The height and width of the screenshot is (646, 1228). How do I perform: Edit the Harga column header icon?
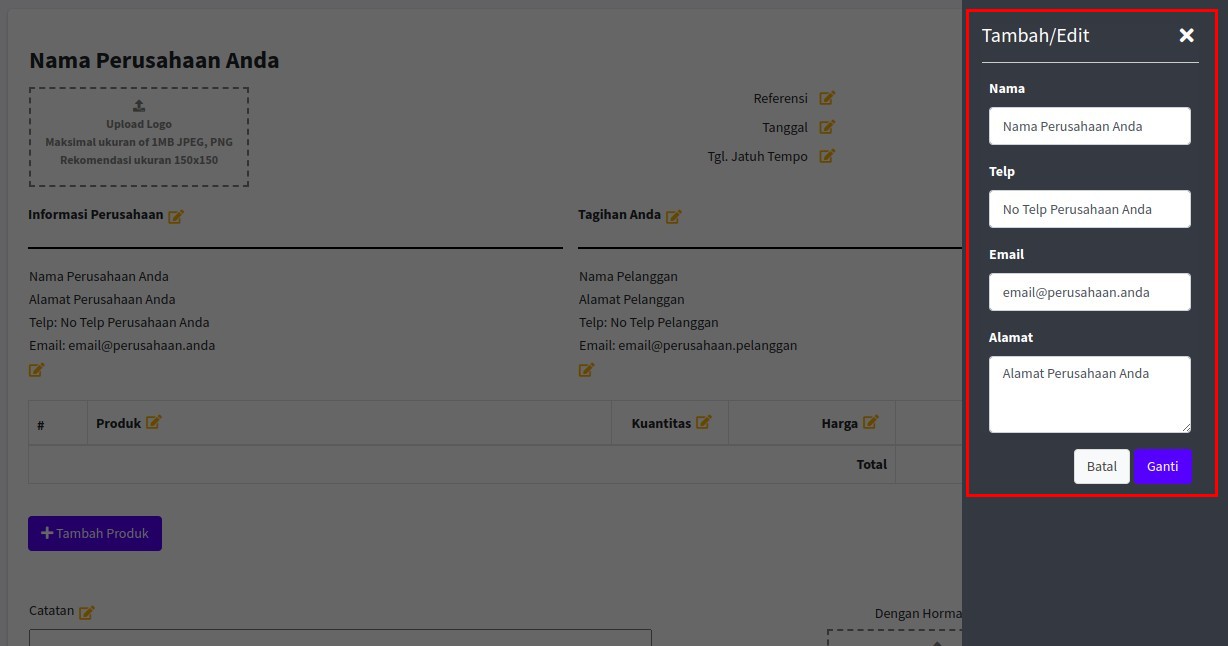[x=871, y=422]
